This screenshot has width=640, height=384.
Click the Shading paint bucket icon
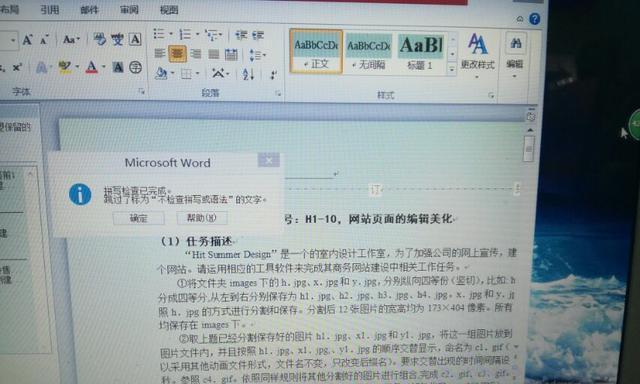[161, 73]
